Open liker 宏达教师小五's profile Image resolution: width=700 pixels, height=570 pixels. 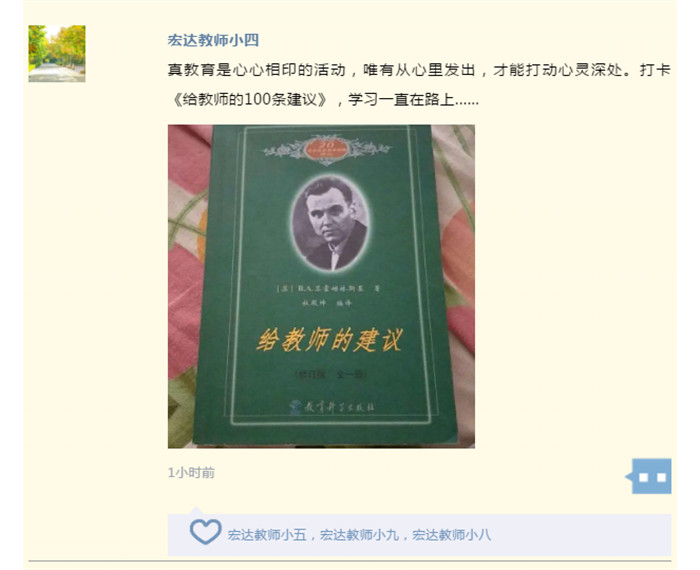tap(267, 535)
